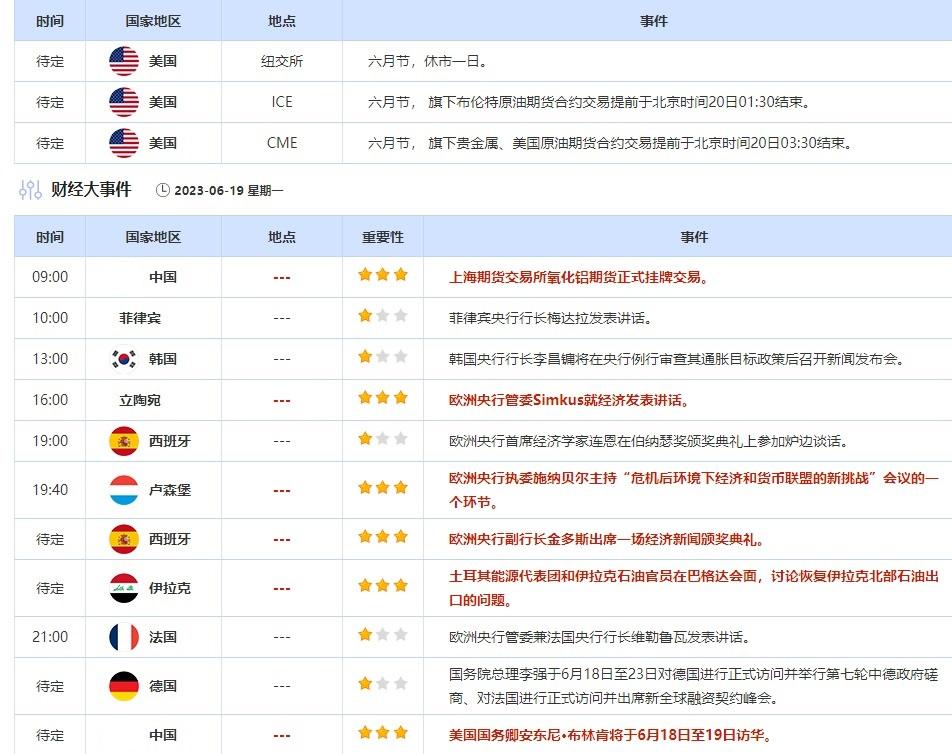Viewport: 952px width, 754px height.
Task: Click the 纽交所 六月节休市一日 event text
Action: point(428,61)
